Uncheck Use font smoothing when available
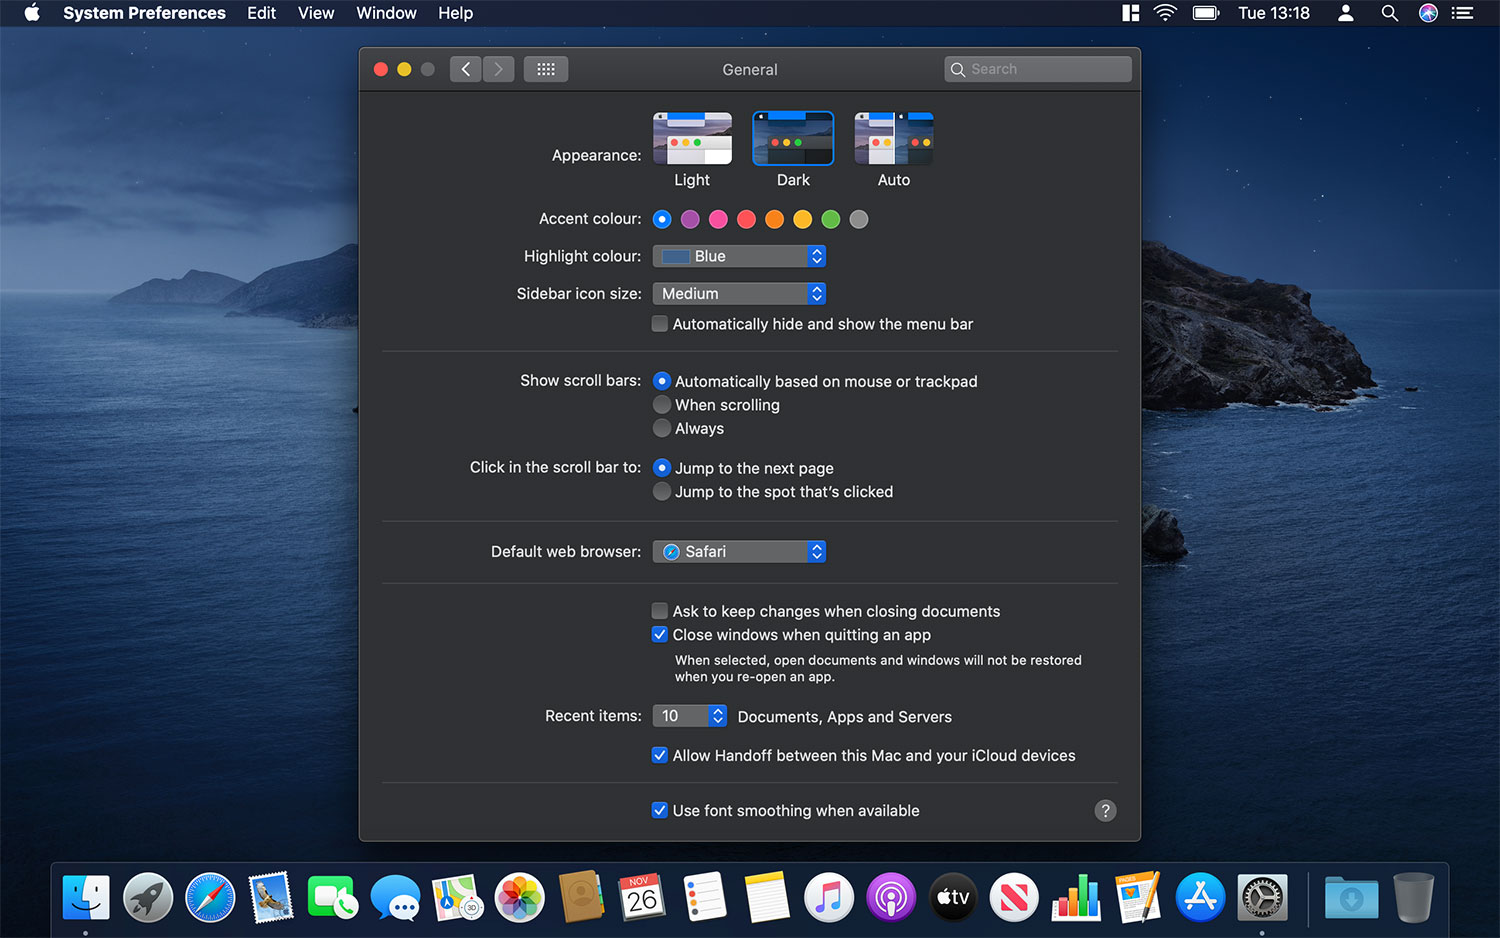Viewport: 1500px width, 938px height. tap(659, 810)
